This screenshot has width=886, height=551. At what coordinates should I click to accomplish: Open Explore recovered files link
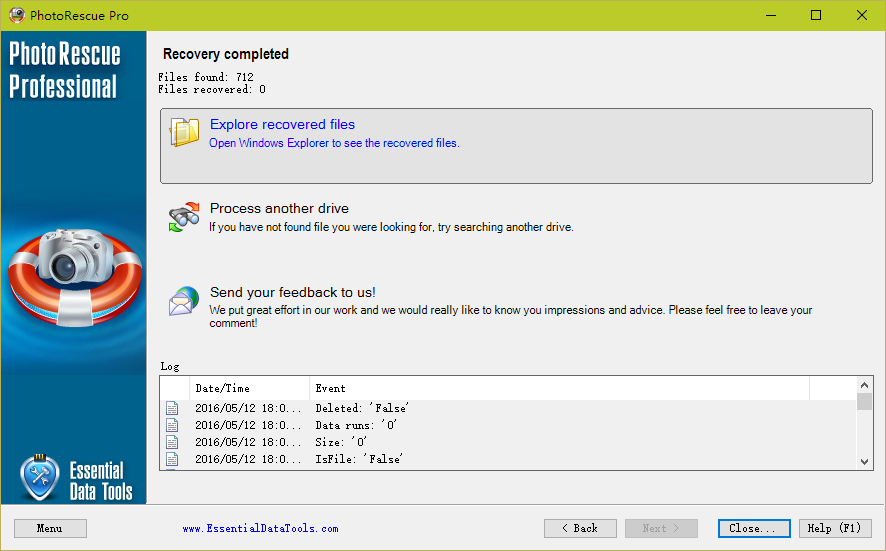coord(283,124)
